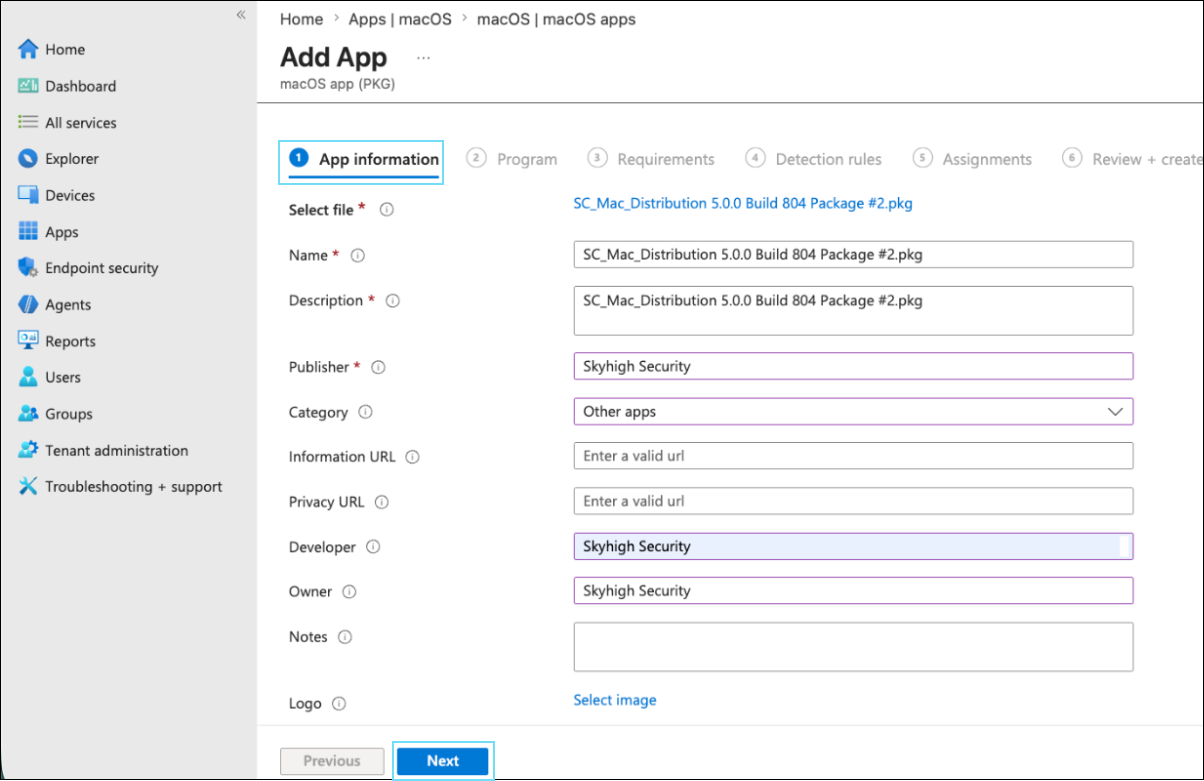Focus the Publisher input field

[853, 366]
